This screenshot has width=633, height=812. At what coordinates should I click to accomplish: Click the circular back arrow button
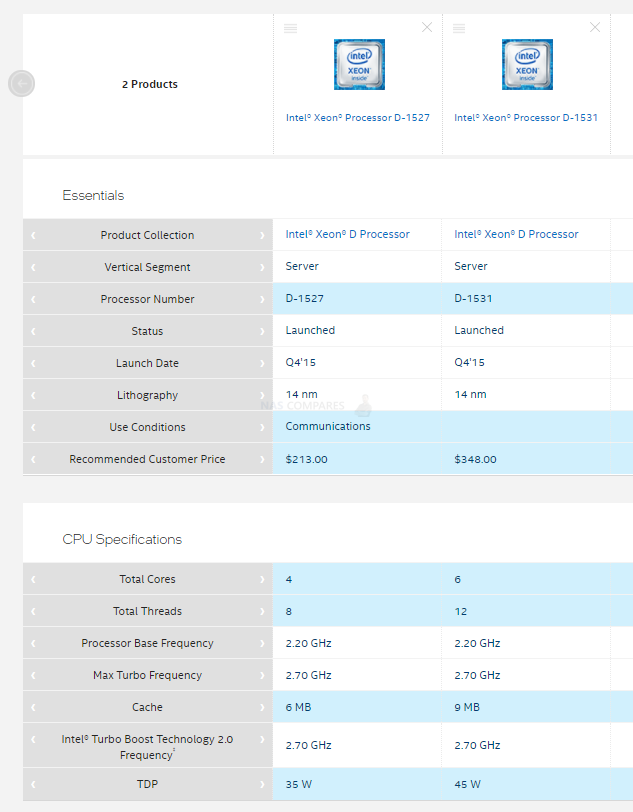point(21,83)
